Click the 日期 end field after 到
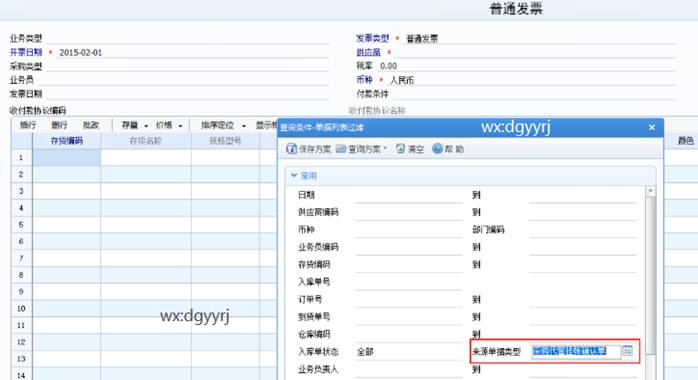The width and height of the screenshot is (698, 380). pos(582,195)
